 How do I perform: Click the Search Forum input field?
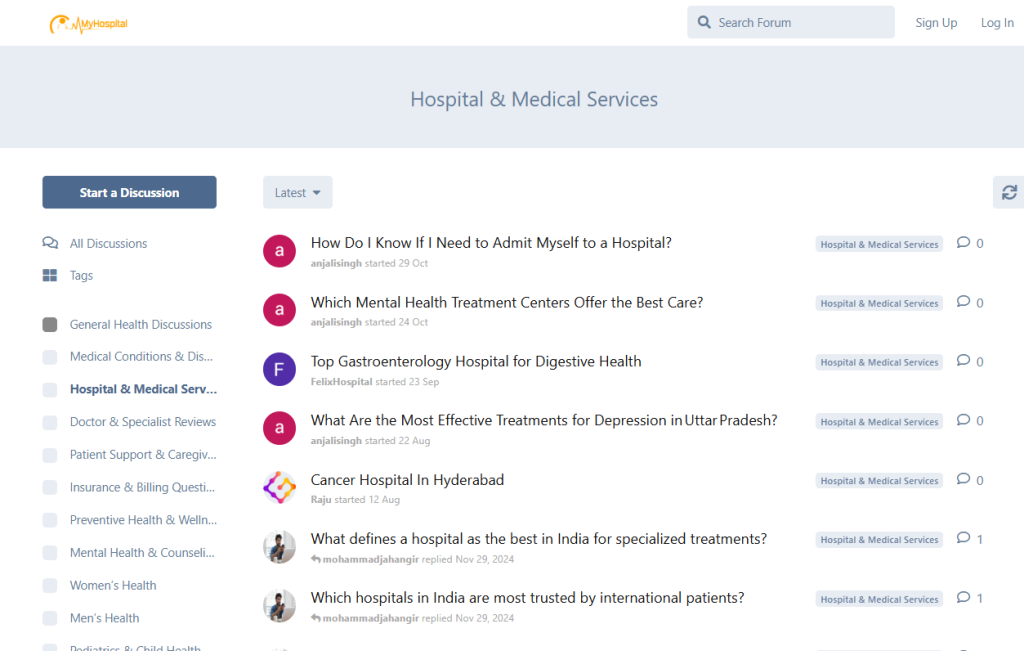click(x=800, y=22)
